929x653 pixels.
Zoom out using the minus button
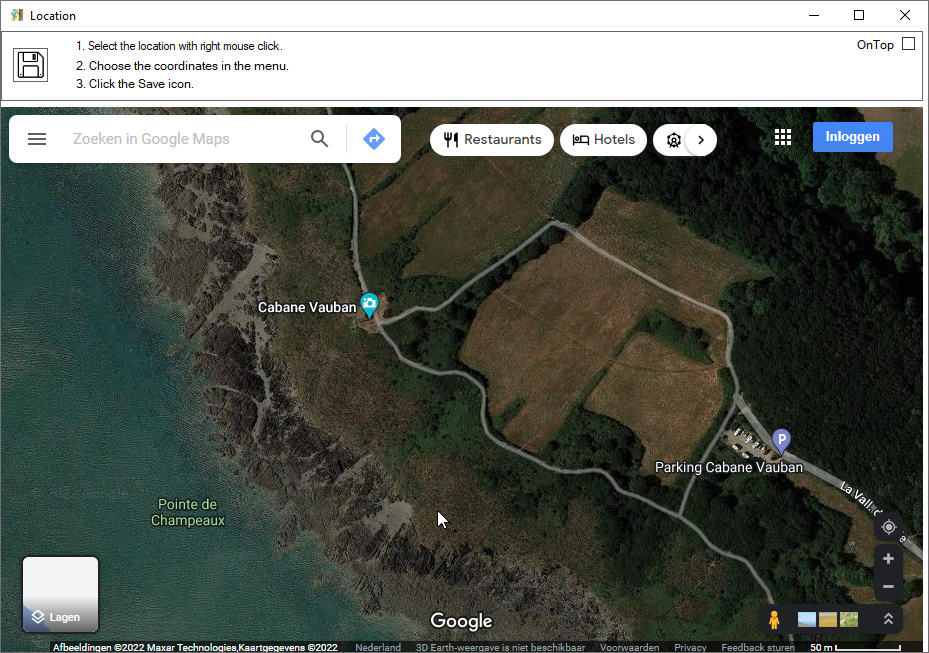888,587
